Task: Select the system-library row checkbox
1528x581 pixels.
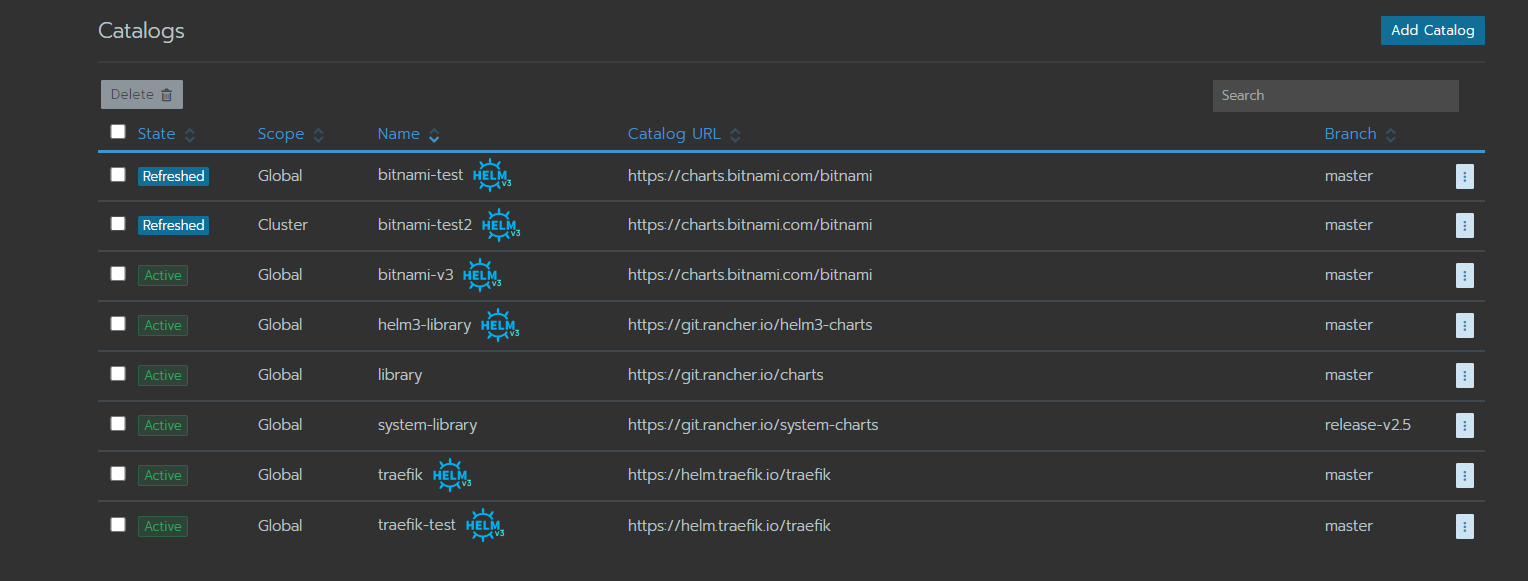Action: [x=117, y=423]
